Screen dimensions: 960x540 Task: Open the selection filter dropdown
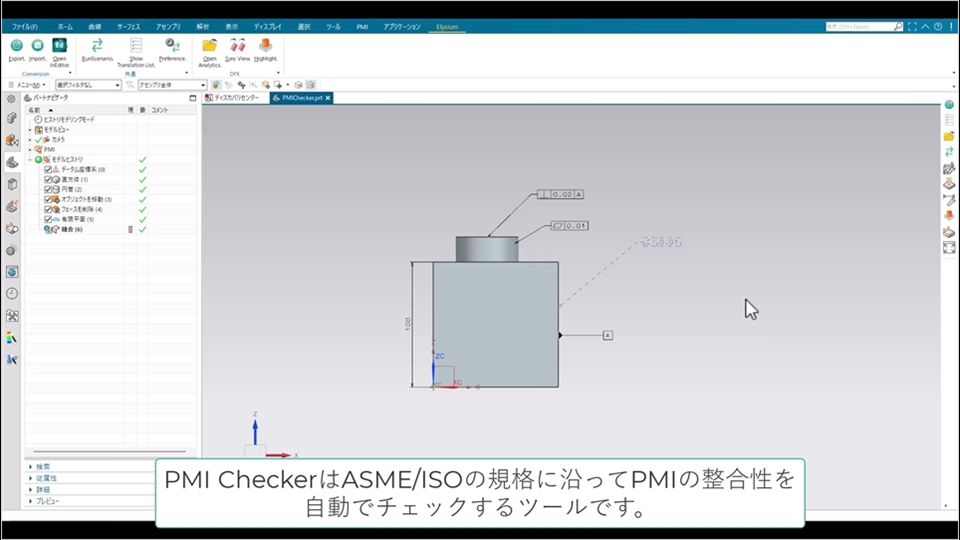88,85
